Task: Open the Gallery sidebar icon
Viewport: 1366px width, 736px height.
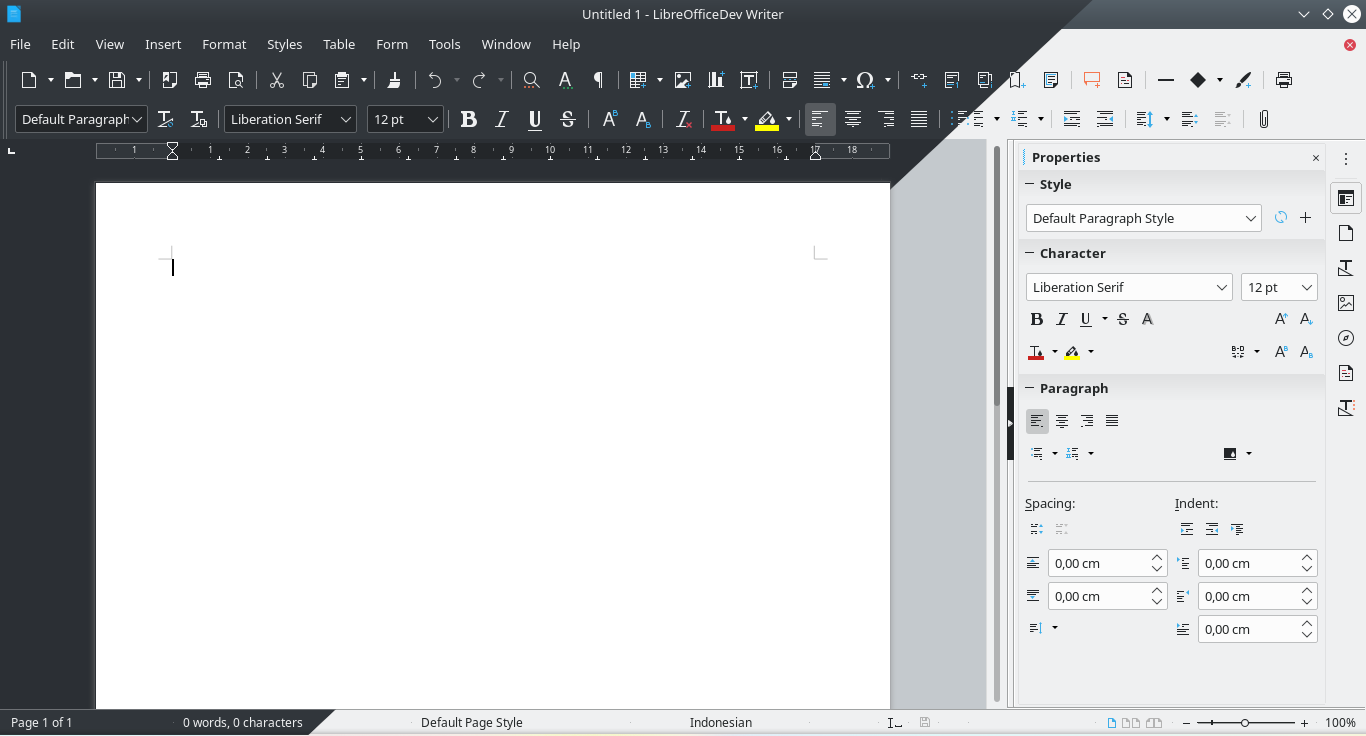Action: click(1345, 303)
